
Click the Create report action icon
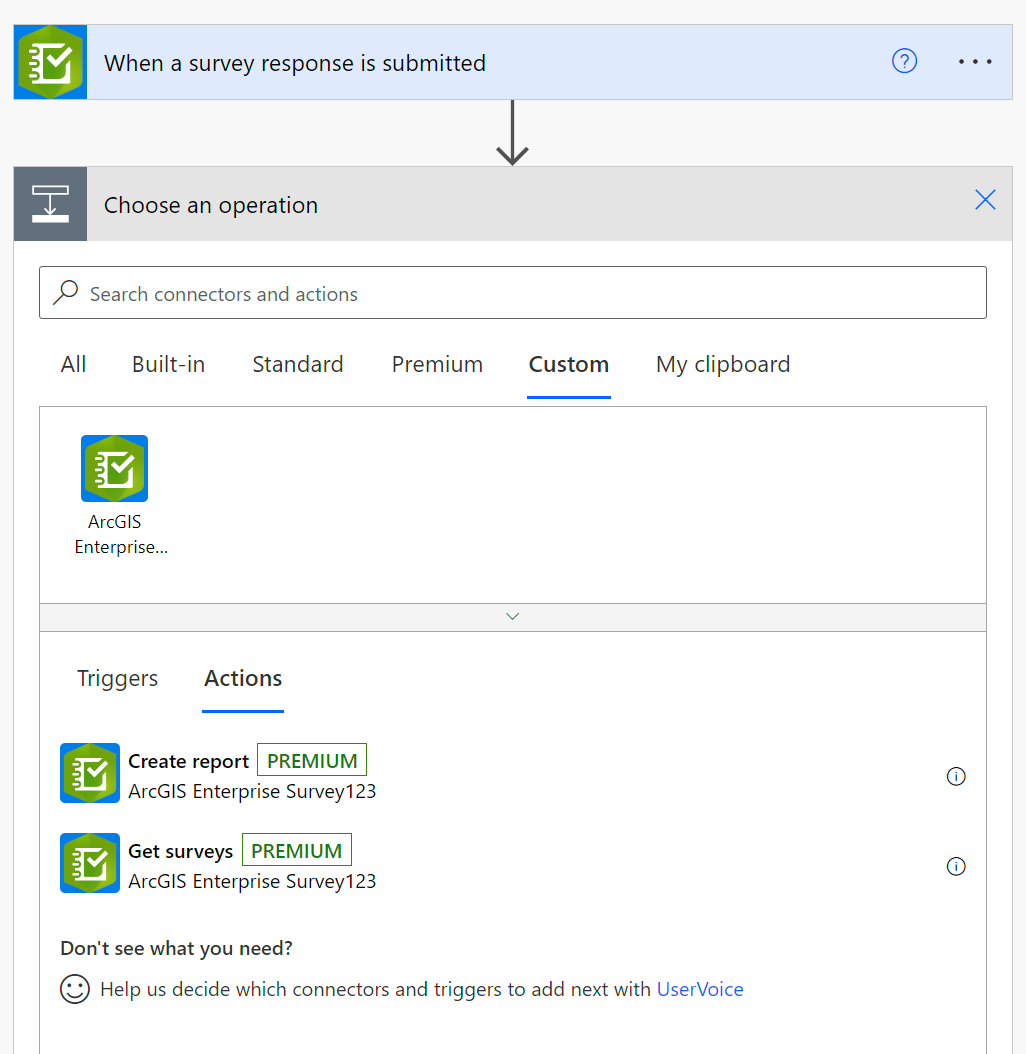click(x=89, y=773)
